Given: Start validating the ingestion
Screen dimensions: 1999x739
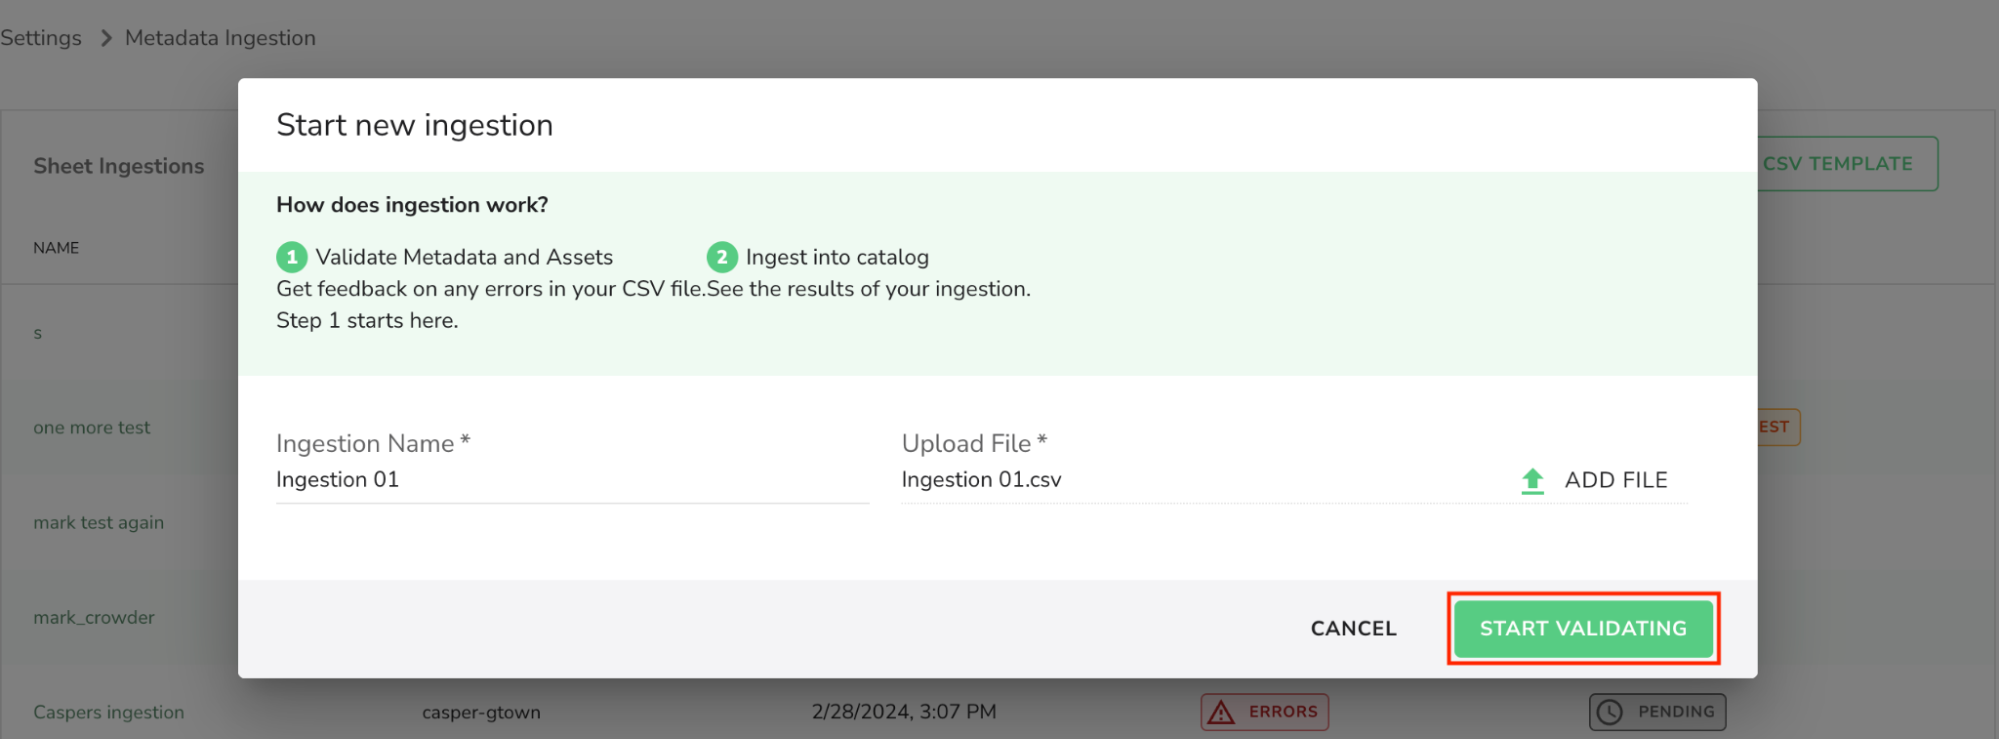Looking at the screenshot, I should pos(1583,628).
